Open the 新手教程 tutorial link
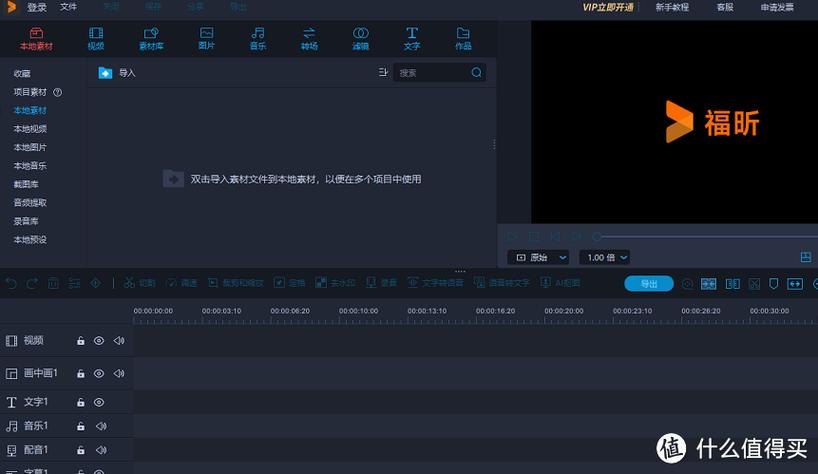The image size is (818, 474). [672, 7]
